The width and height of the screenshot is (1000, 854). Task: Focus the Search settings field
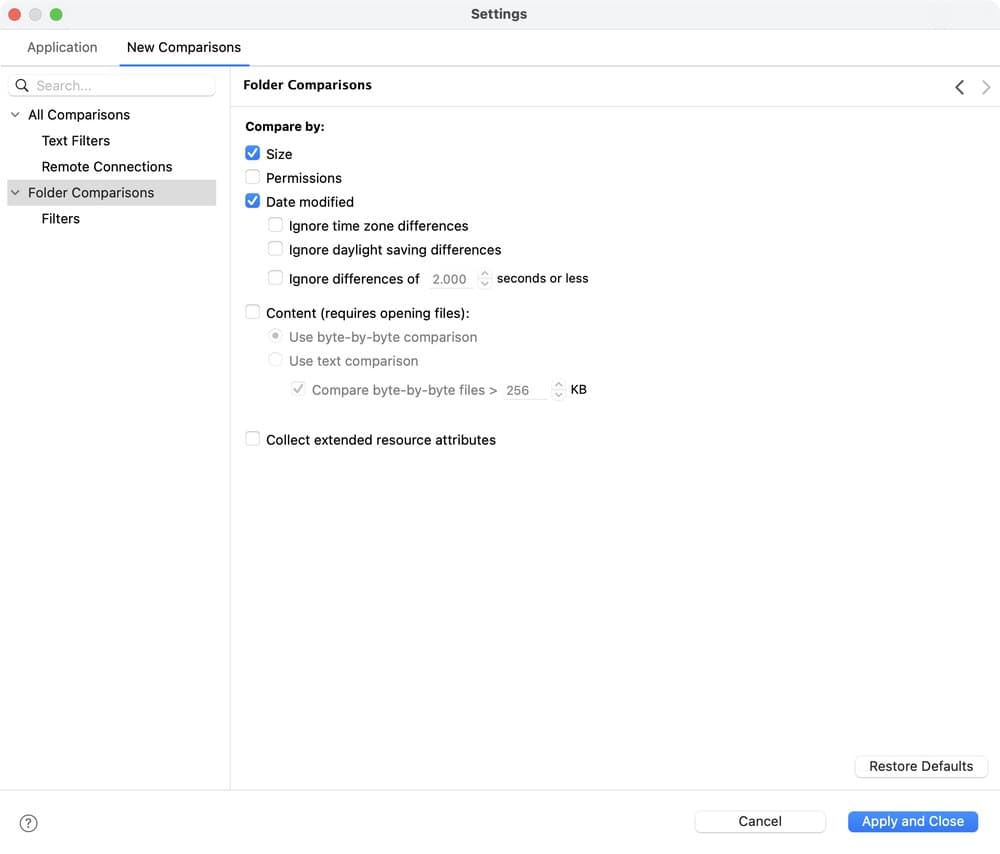pyautogui.click(x=112, y=85)
